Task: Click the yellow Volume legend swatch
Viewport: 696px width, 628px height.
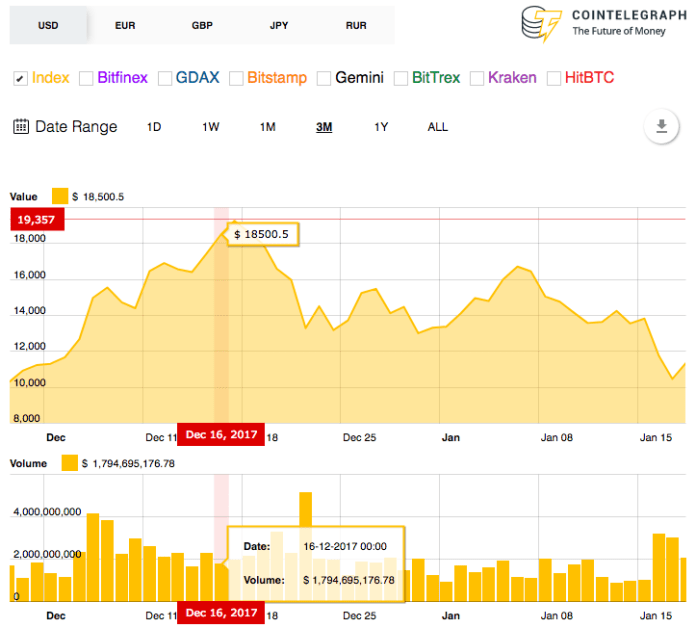Action: 69,462
